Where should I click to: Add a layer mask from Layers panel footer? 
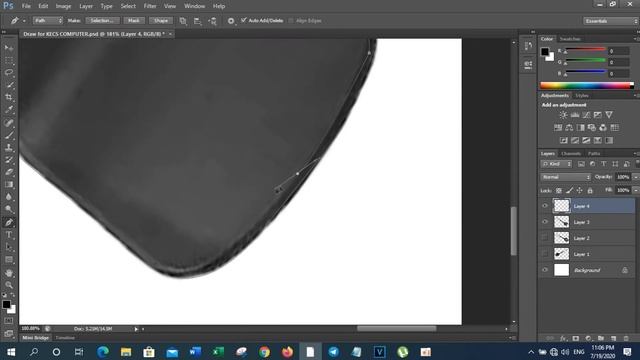tap(576, 338)
